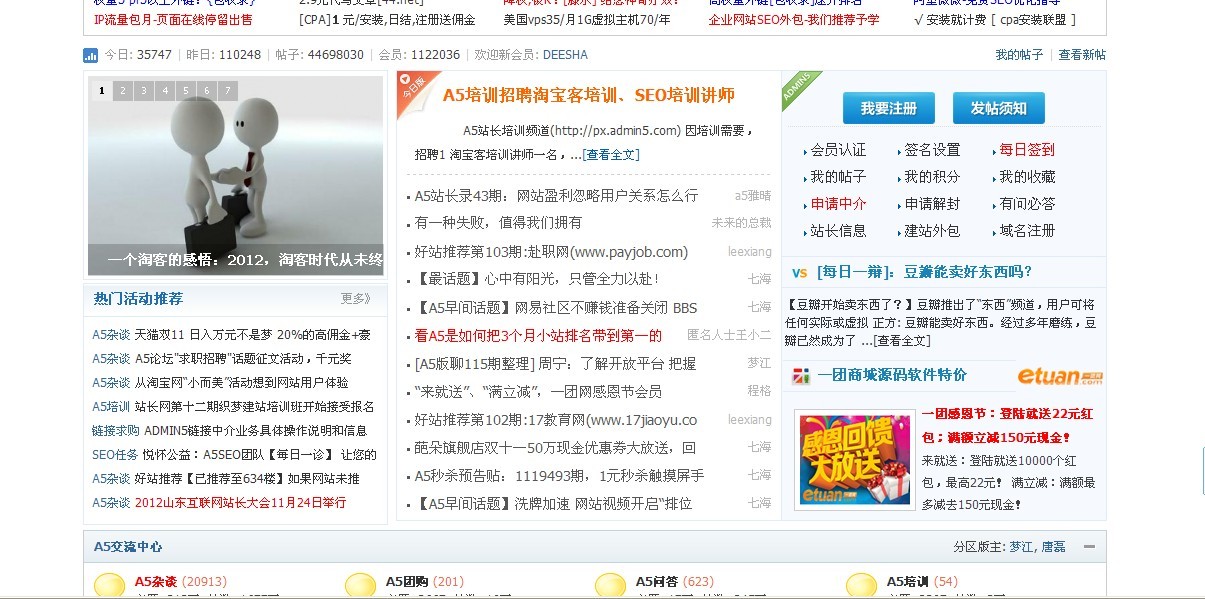Open author 匿名人士王小二
This screenshot has width=1205, height=599.
coord(729,336)
